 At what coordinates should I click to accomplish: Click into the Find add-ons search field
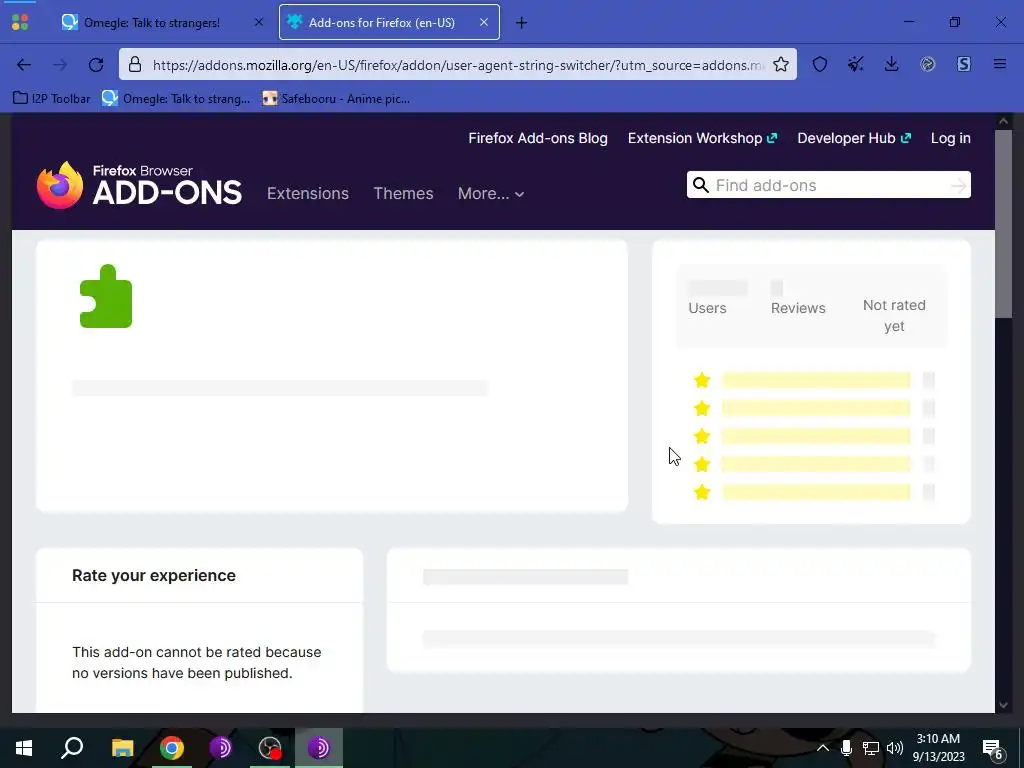[831, 185]
